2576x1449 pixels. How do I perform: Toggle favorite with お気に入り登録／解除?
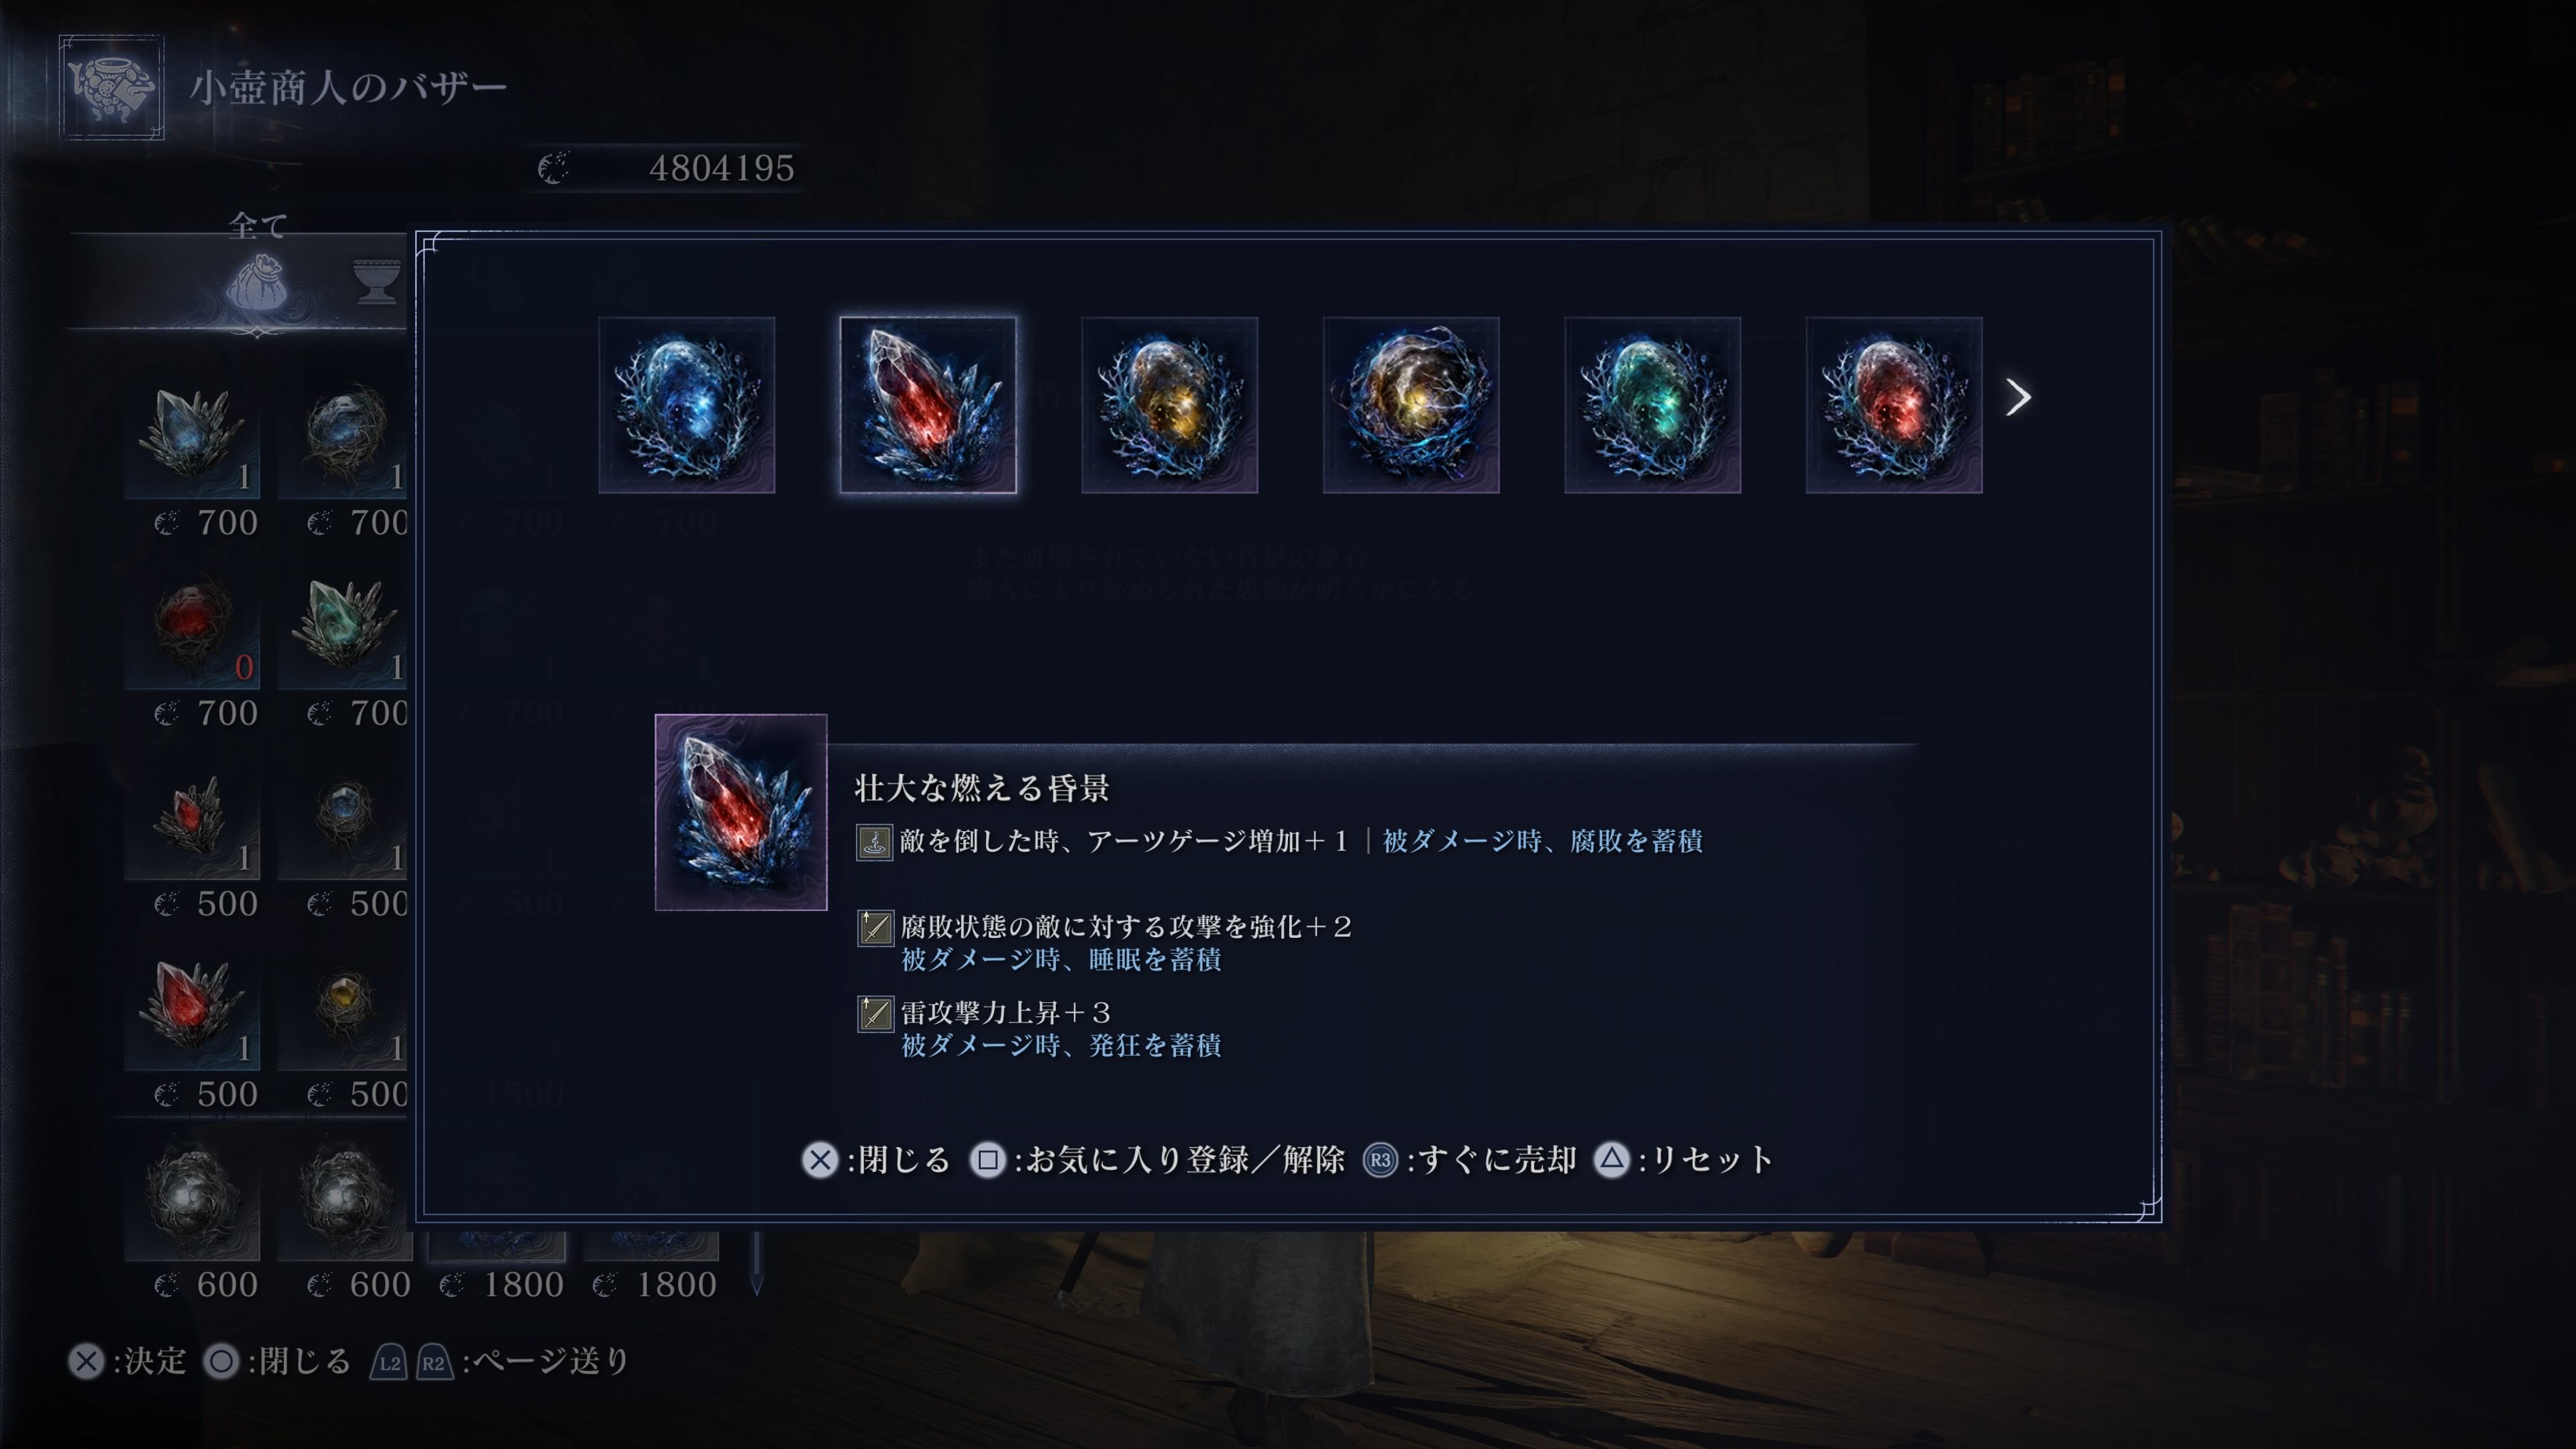(x=1157, y=1160)
